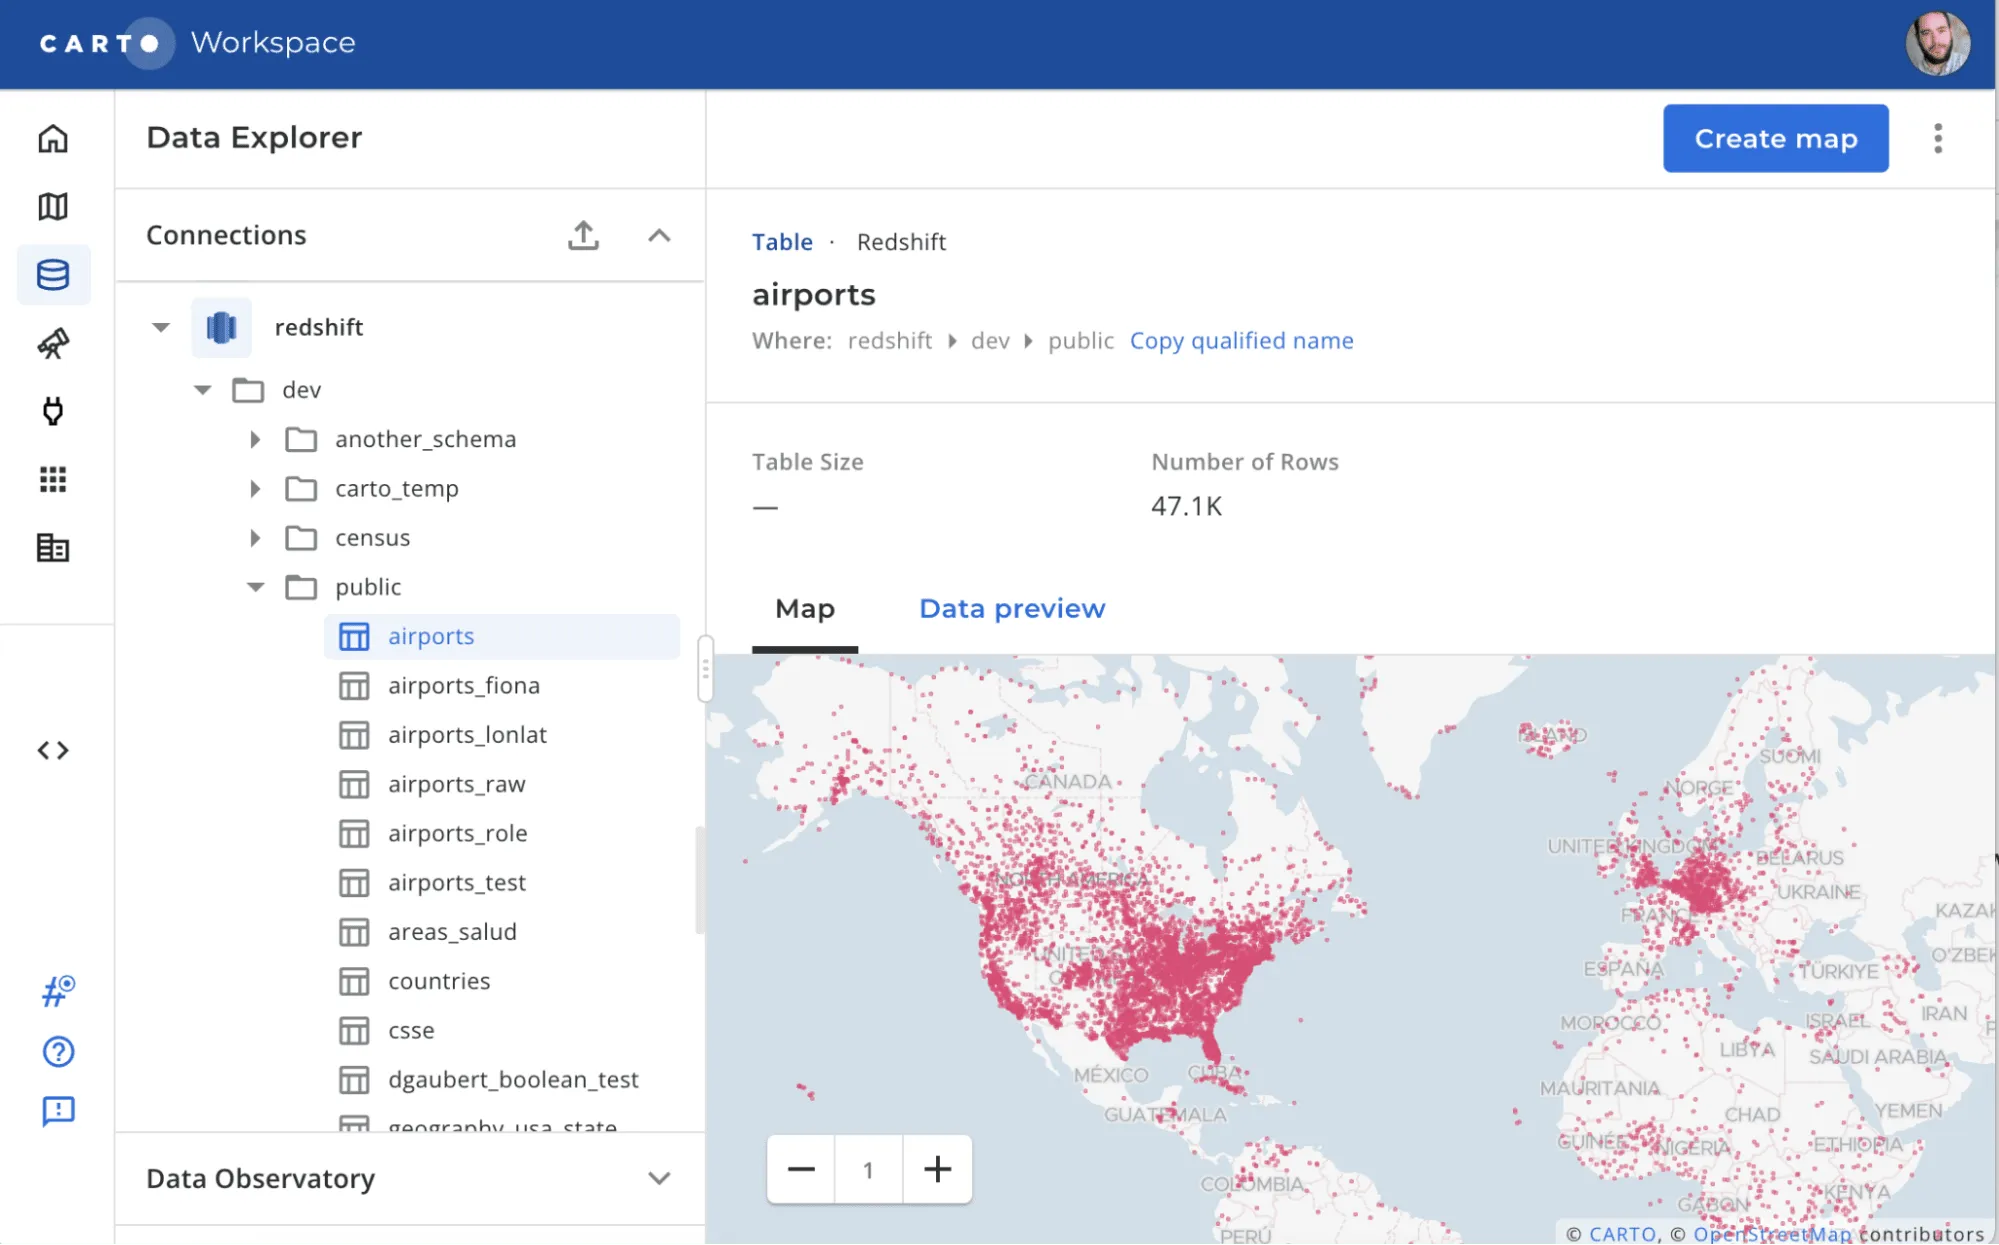The width and height of the screenshot is (1999, 1245).
Task: Open Help via the question mark icon
Action: tap(58, 1052)
